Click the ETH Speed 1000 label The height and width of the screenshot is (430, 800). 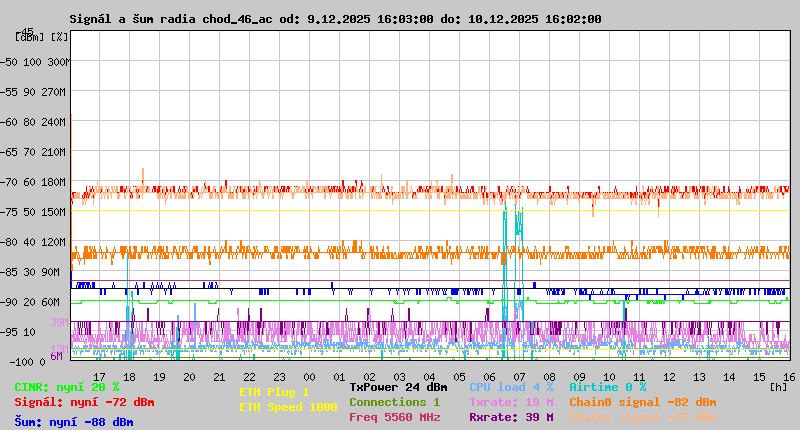pyautogui.click(x=288, y=407)
